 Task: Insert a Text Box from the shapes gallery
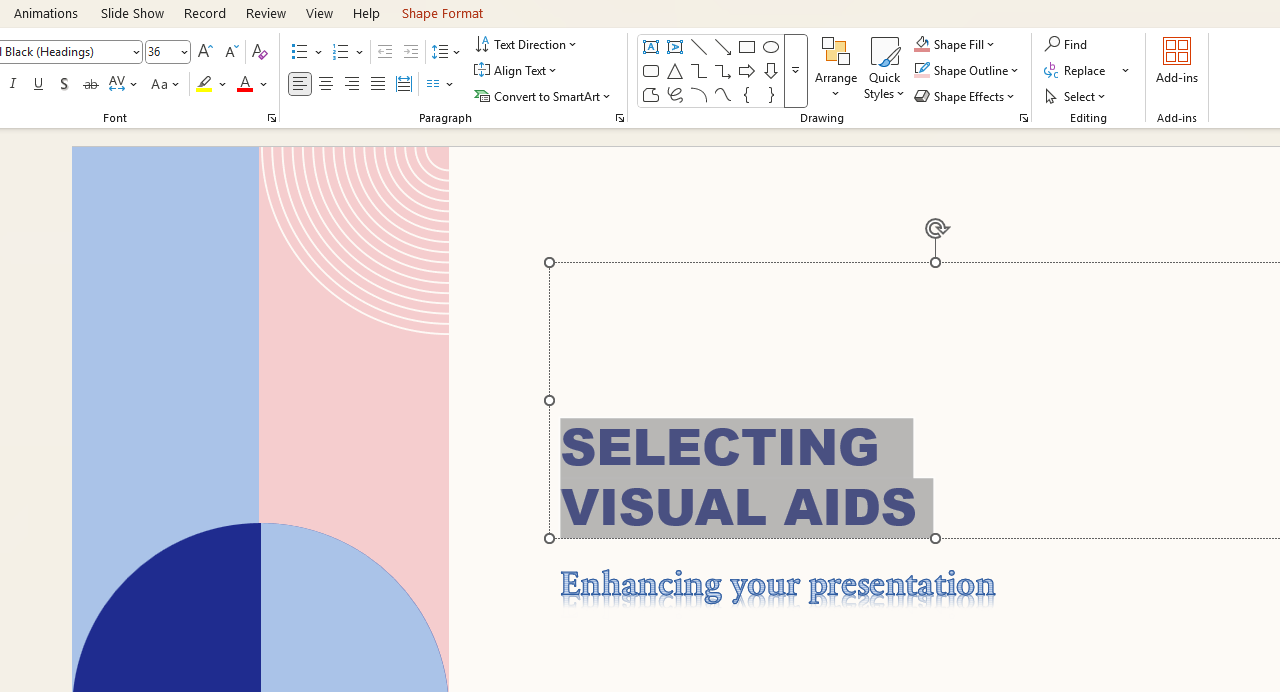651,47
